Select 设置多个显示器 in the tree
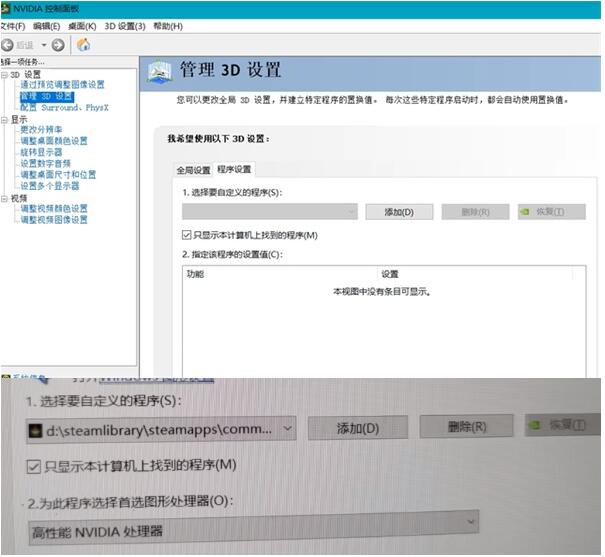 50,186
